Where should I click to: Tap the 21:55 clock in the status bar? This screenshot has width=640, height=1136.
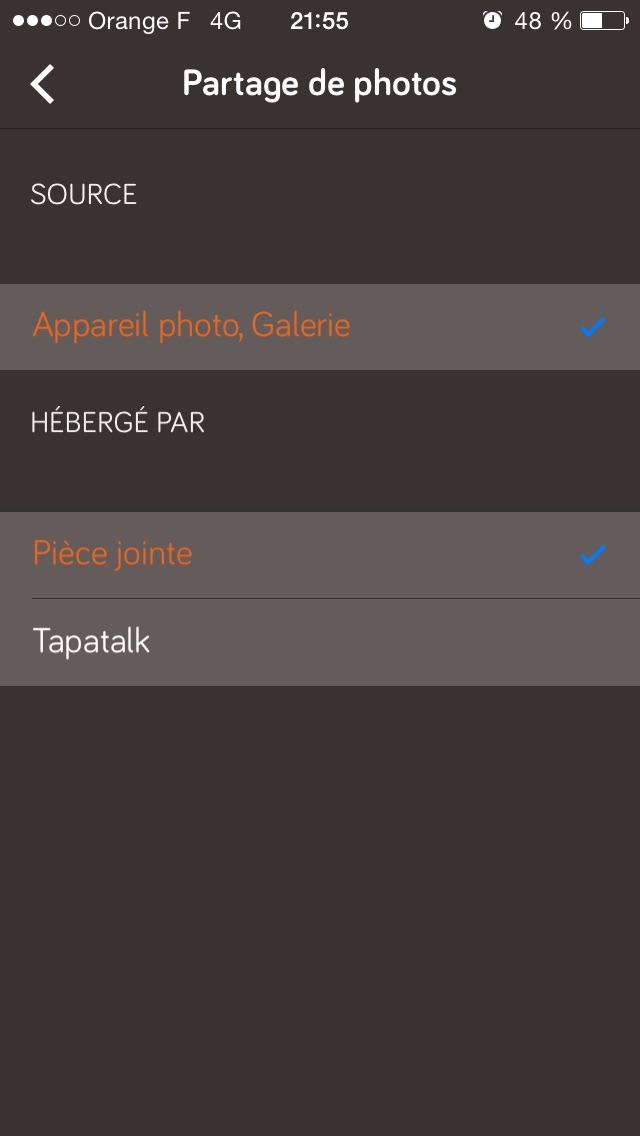point(319,20)
